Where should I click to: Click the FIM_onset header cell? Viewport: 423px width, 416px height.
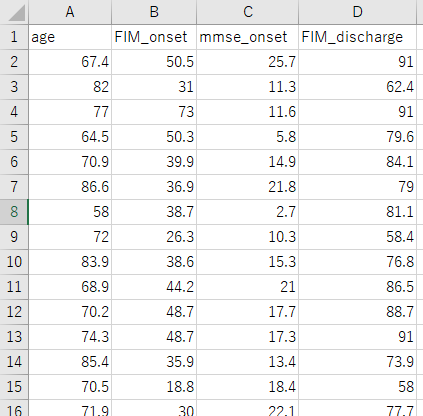[x=154, y=37]
